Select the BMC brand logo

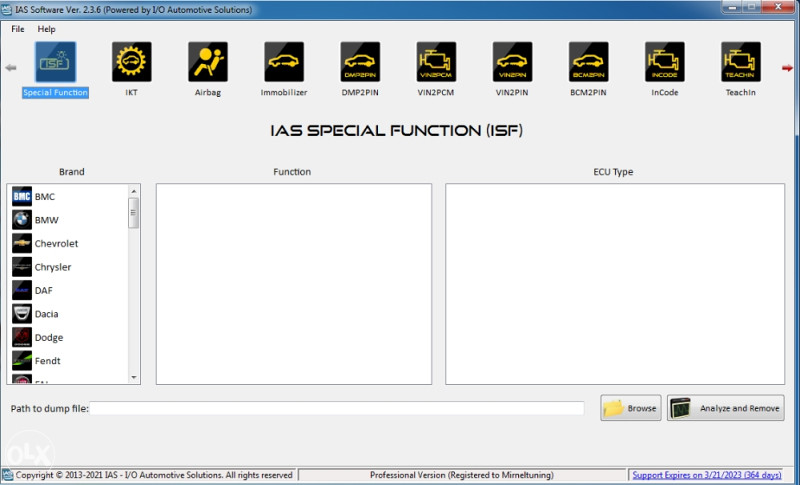pyautogui.click(x=22, y=196)
